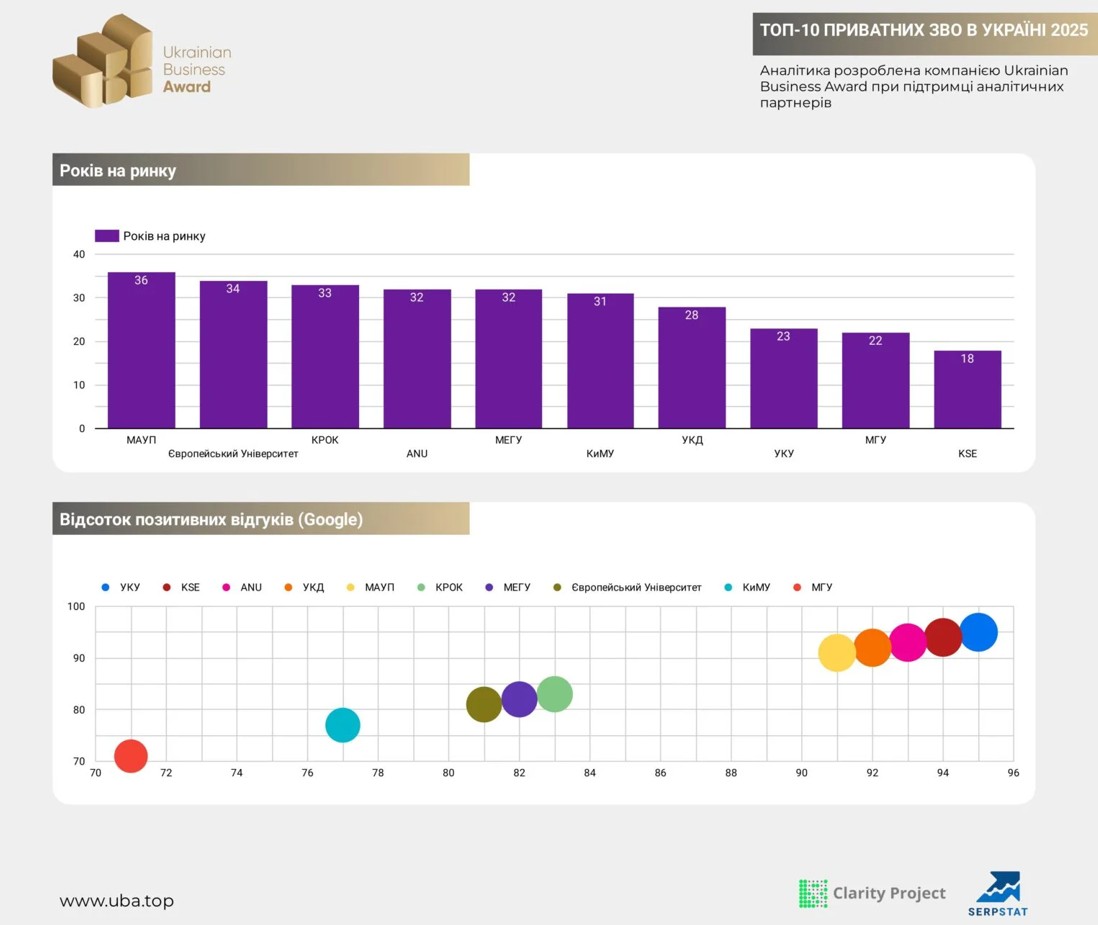Toggle the УКУ legend entry in scatter chart
The width and height of the screenshot is (1098, 925).
point(120,587)
